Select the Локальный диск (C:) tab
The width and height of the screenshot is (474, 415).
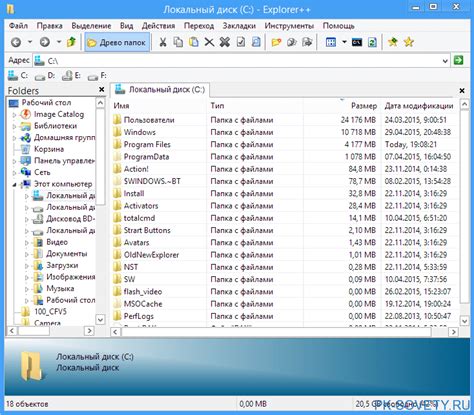point(160,89)
